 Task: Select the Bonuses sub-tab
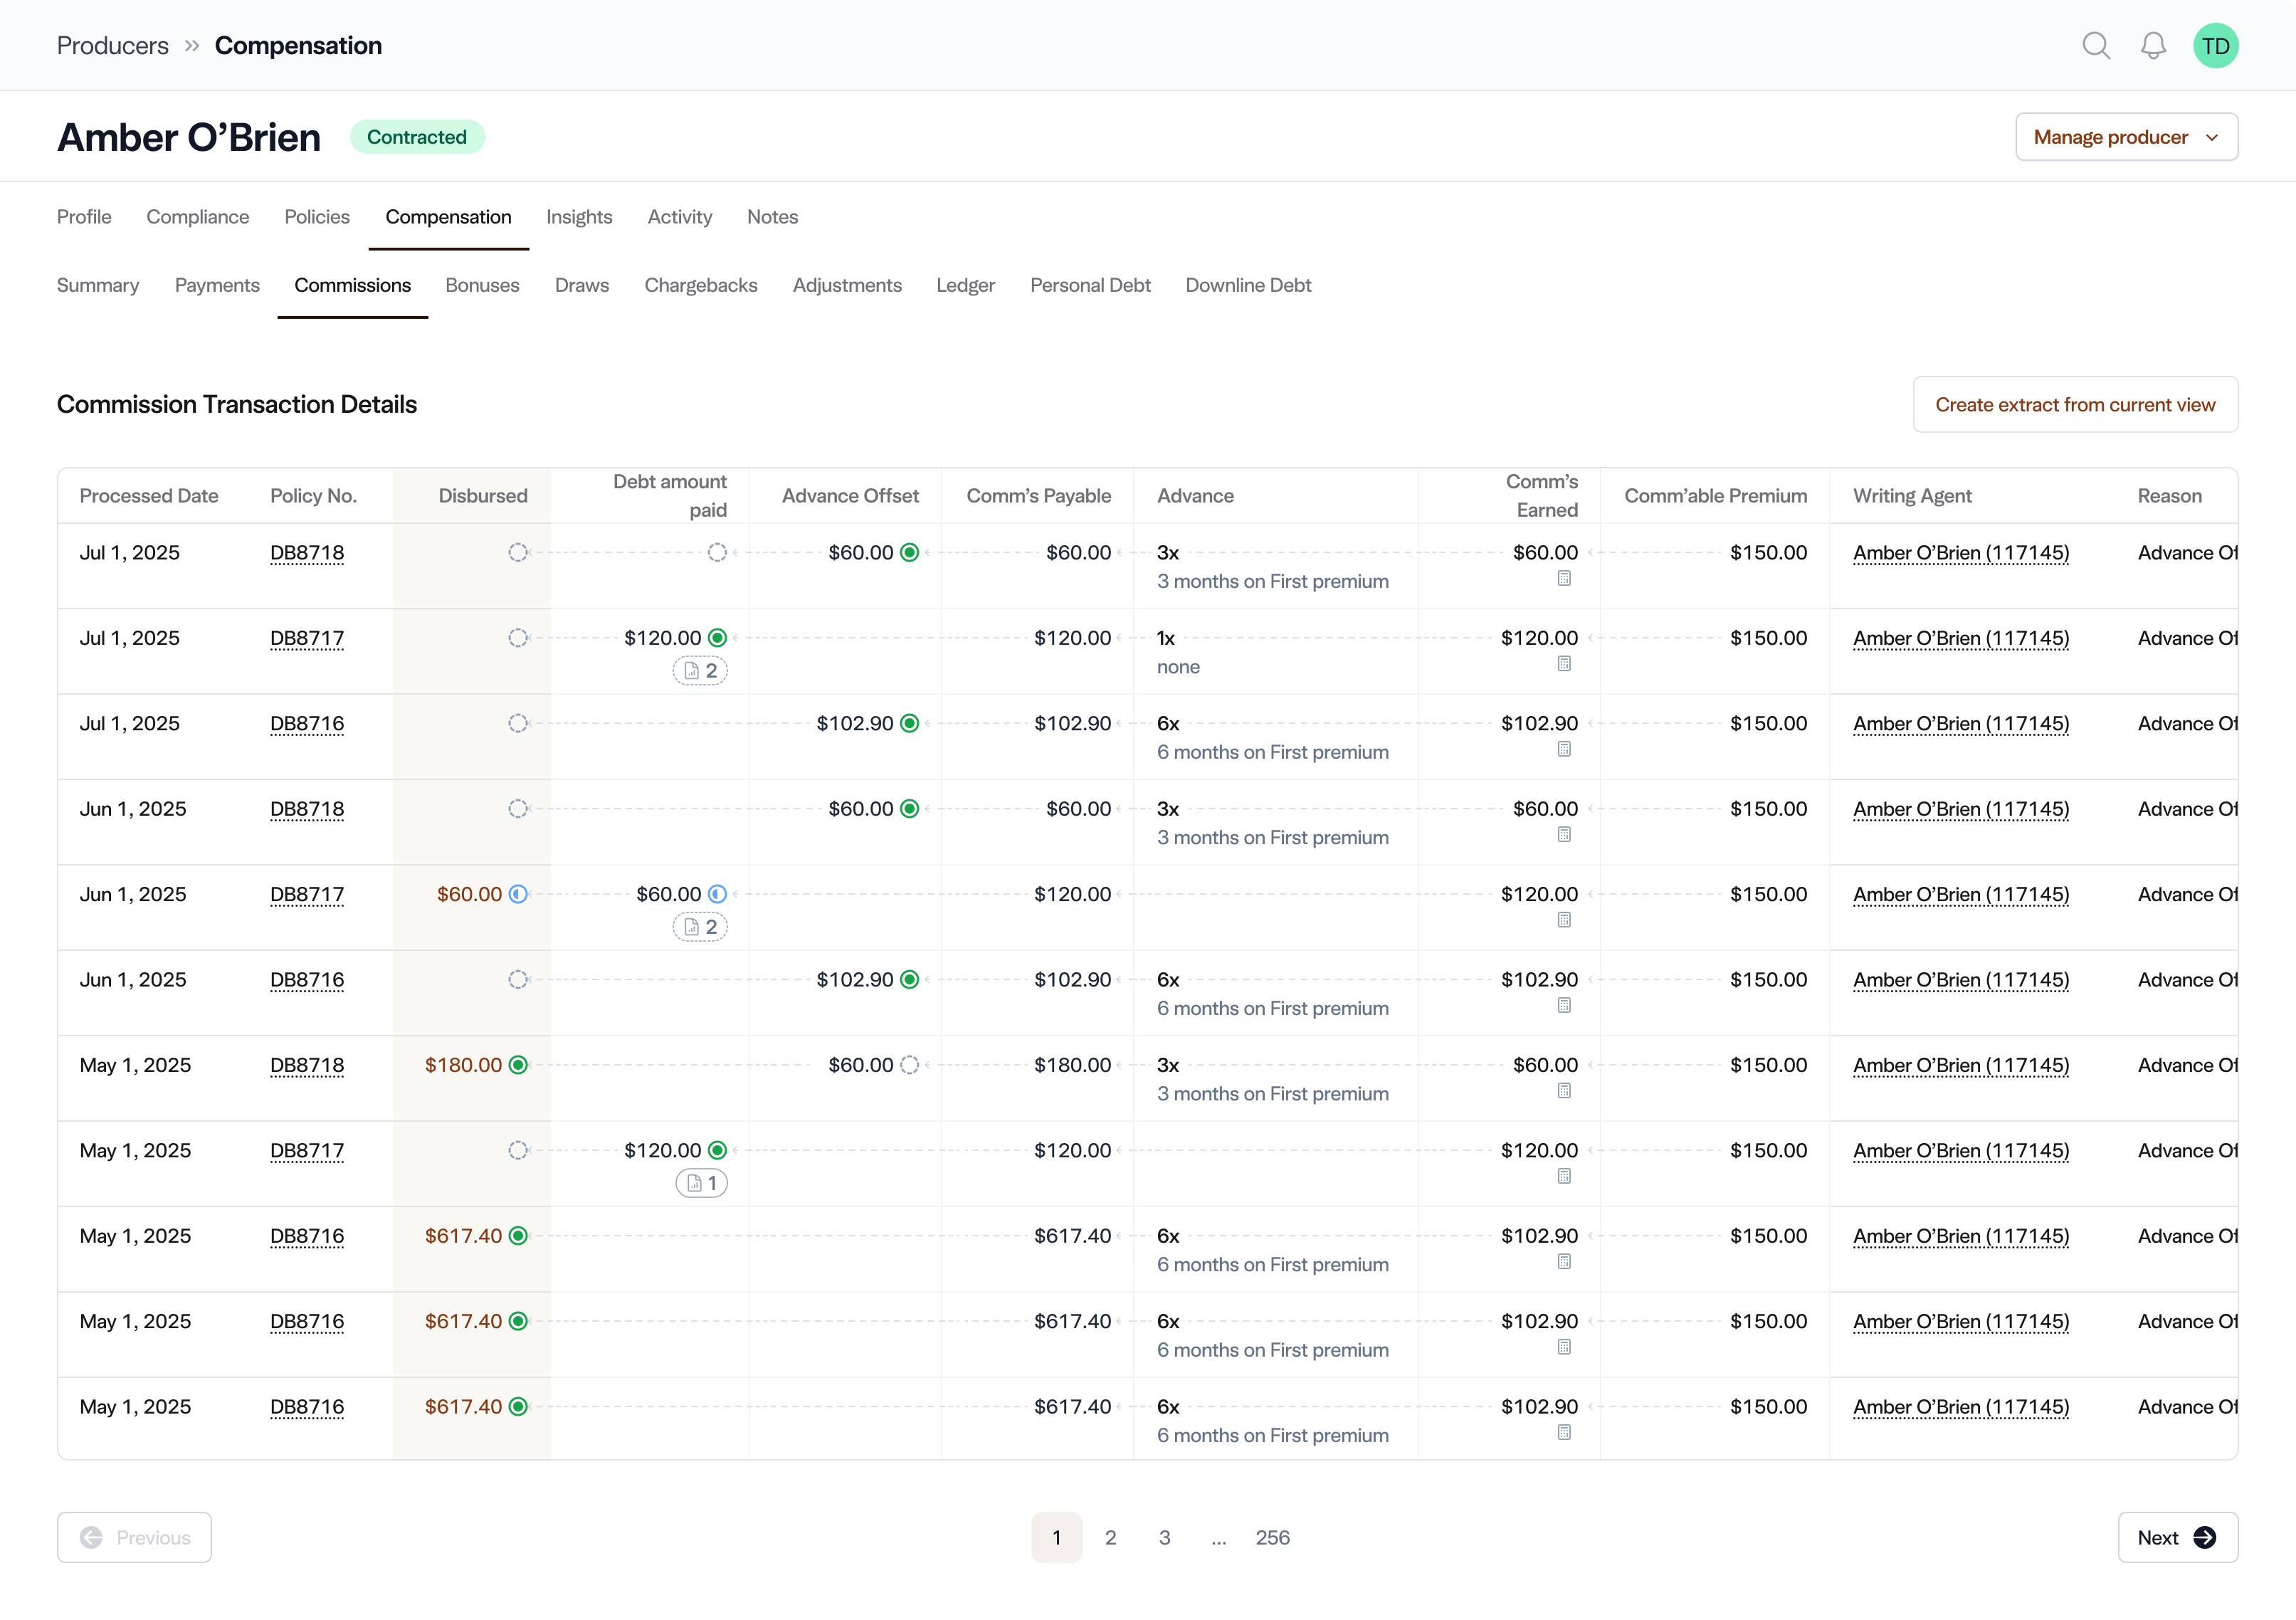(x=482, y=286)
